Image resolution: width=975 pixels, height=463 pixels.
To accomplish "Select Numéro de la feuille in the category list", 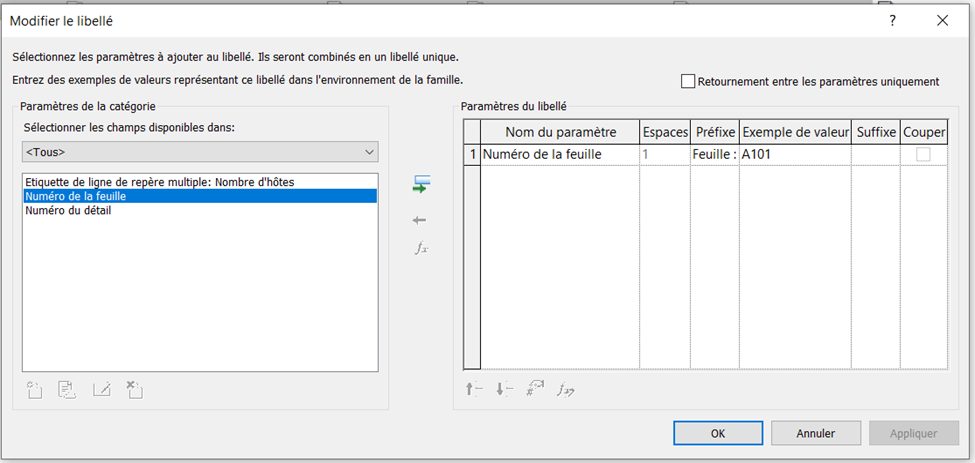I will pyautogui.click(x=200, y=196).
